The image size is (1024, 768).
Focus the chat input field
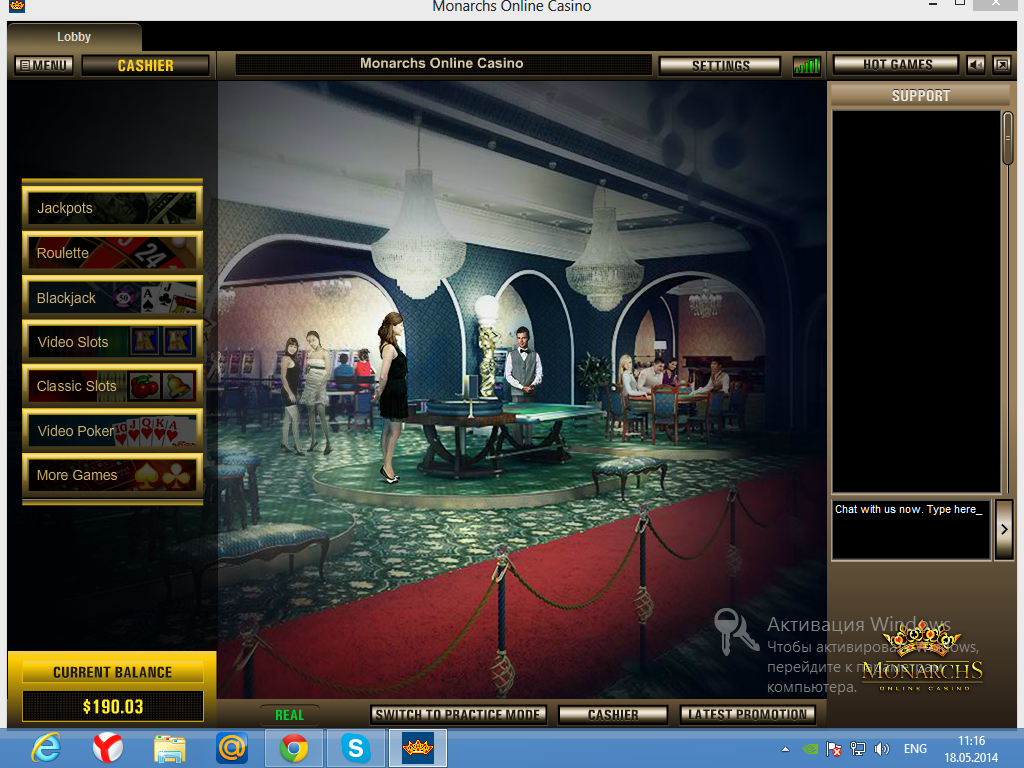[x=911, y=530]
